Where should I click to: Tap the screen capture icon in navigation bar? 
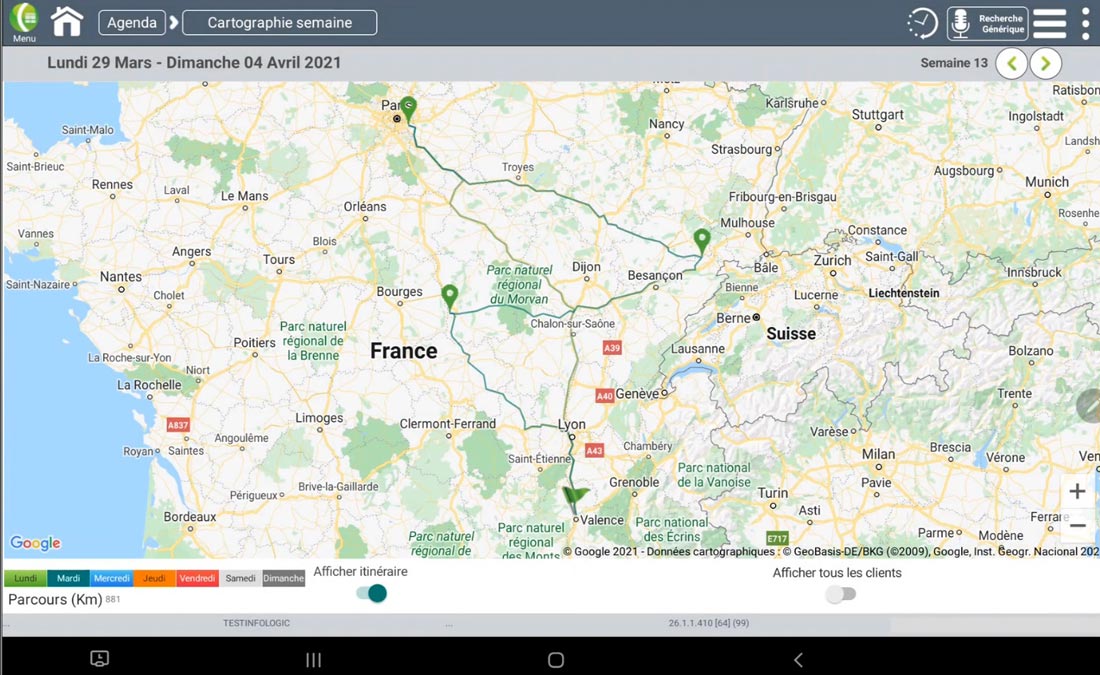[x=100, y=658]
